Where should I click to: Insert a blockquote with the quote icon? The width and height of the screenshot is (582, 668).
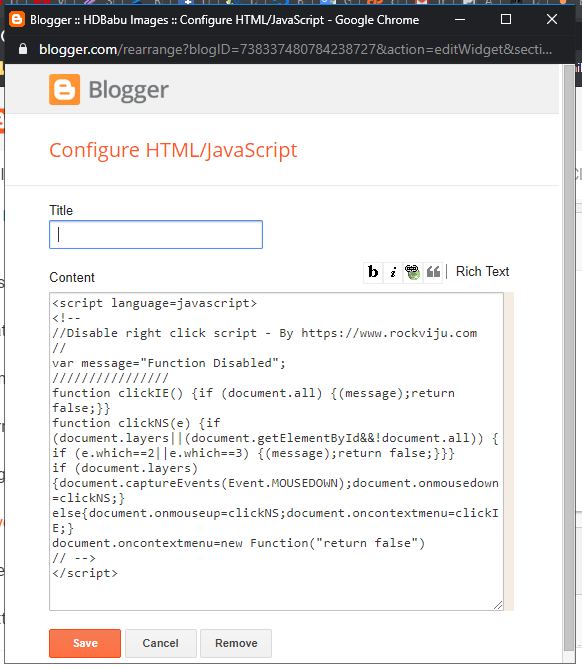433,272
